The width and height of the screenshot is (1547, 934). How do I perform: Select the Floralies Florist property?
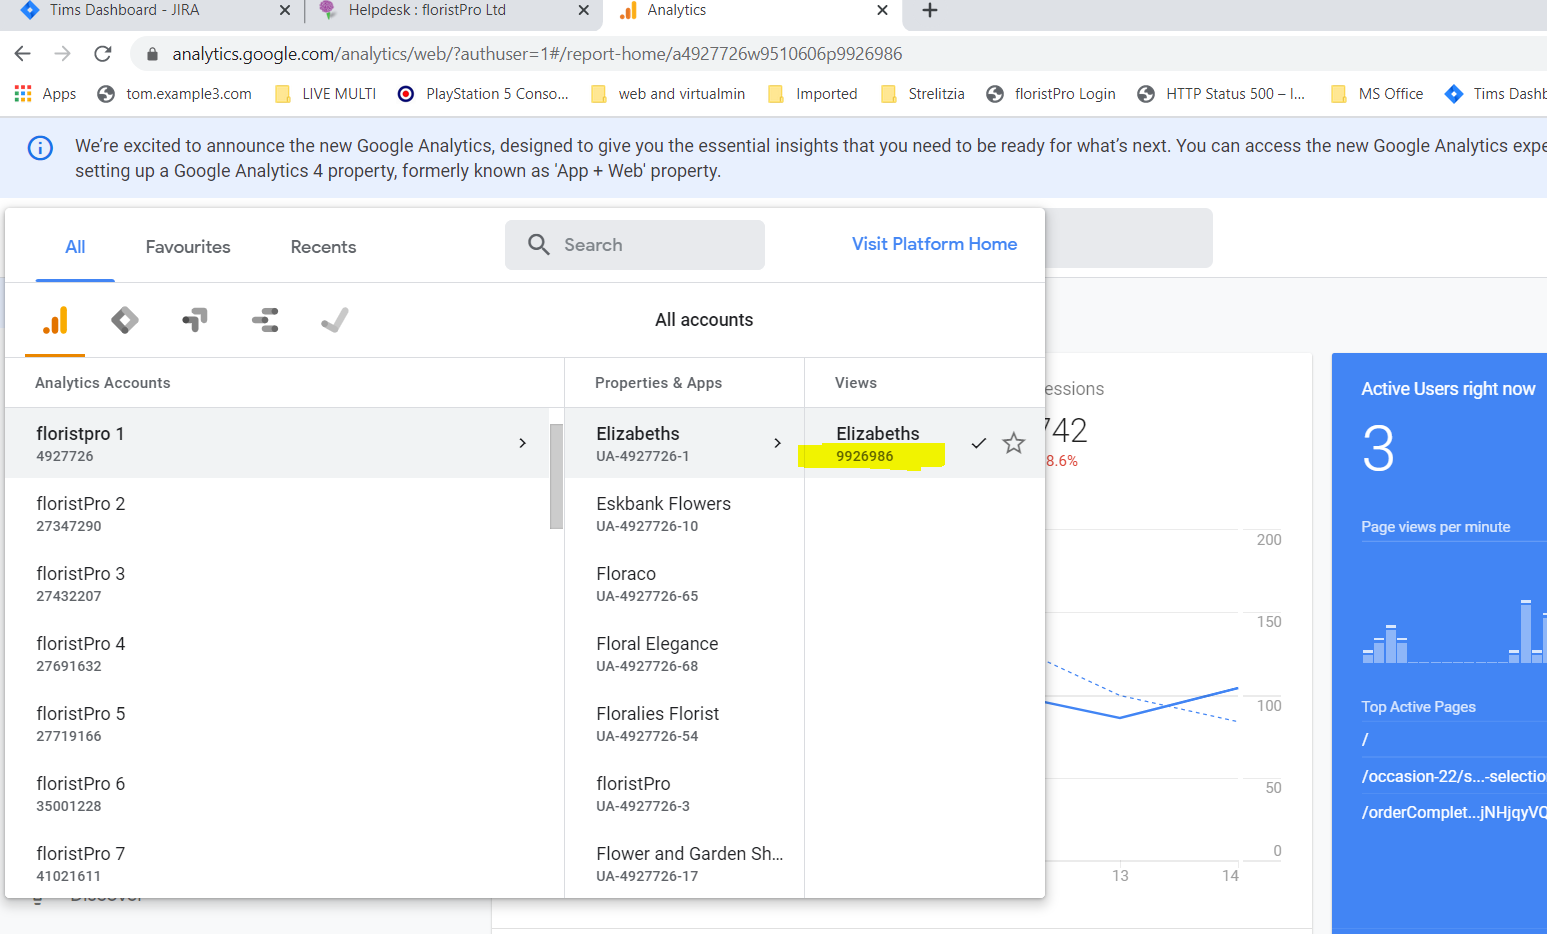[685, 723]
